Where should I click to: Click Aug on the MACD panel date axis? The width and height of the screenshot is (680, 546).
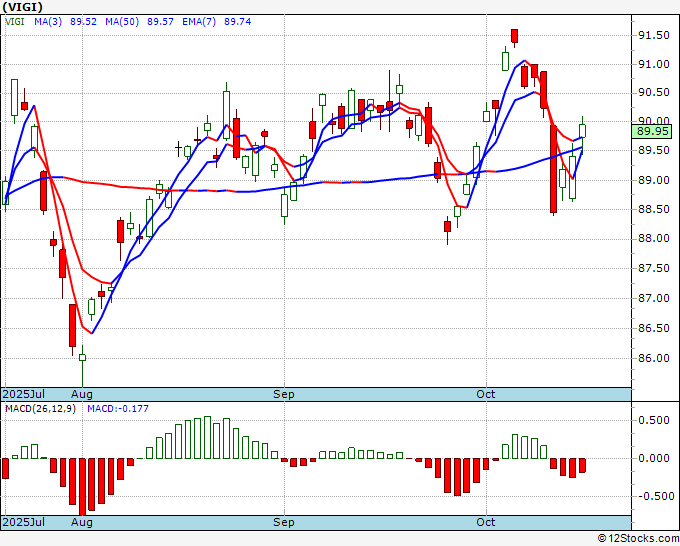82,522
